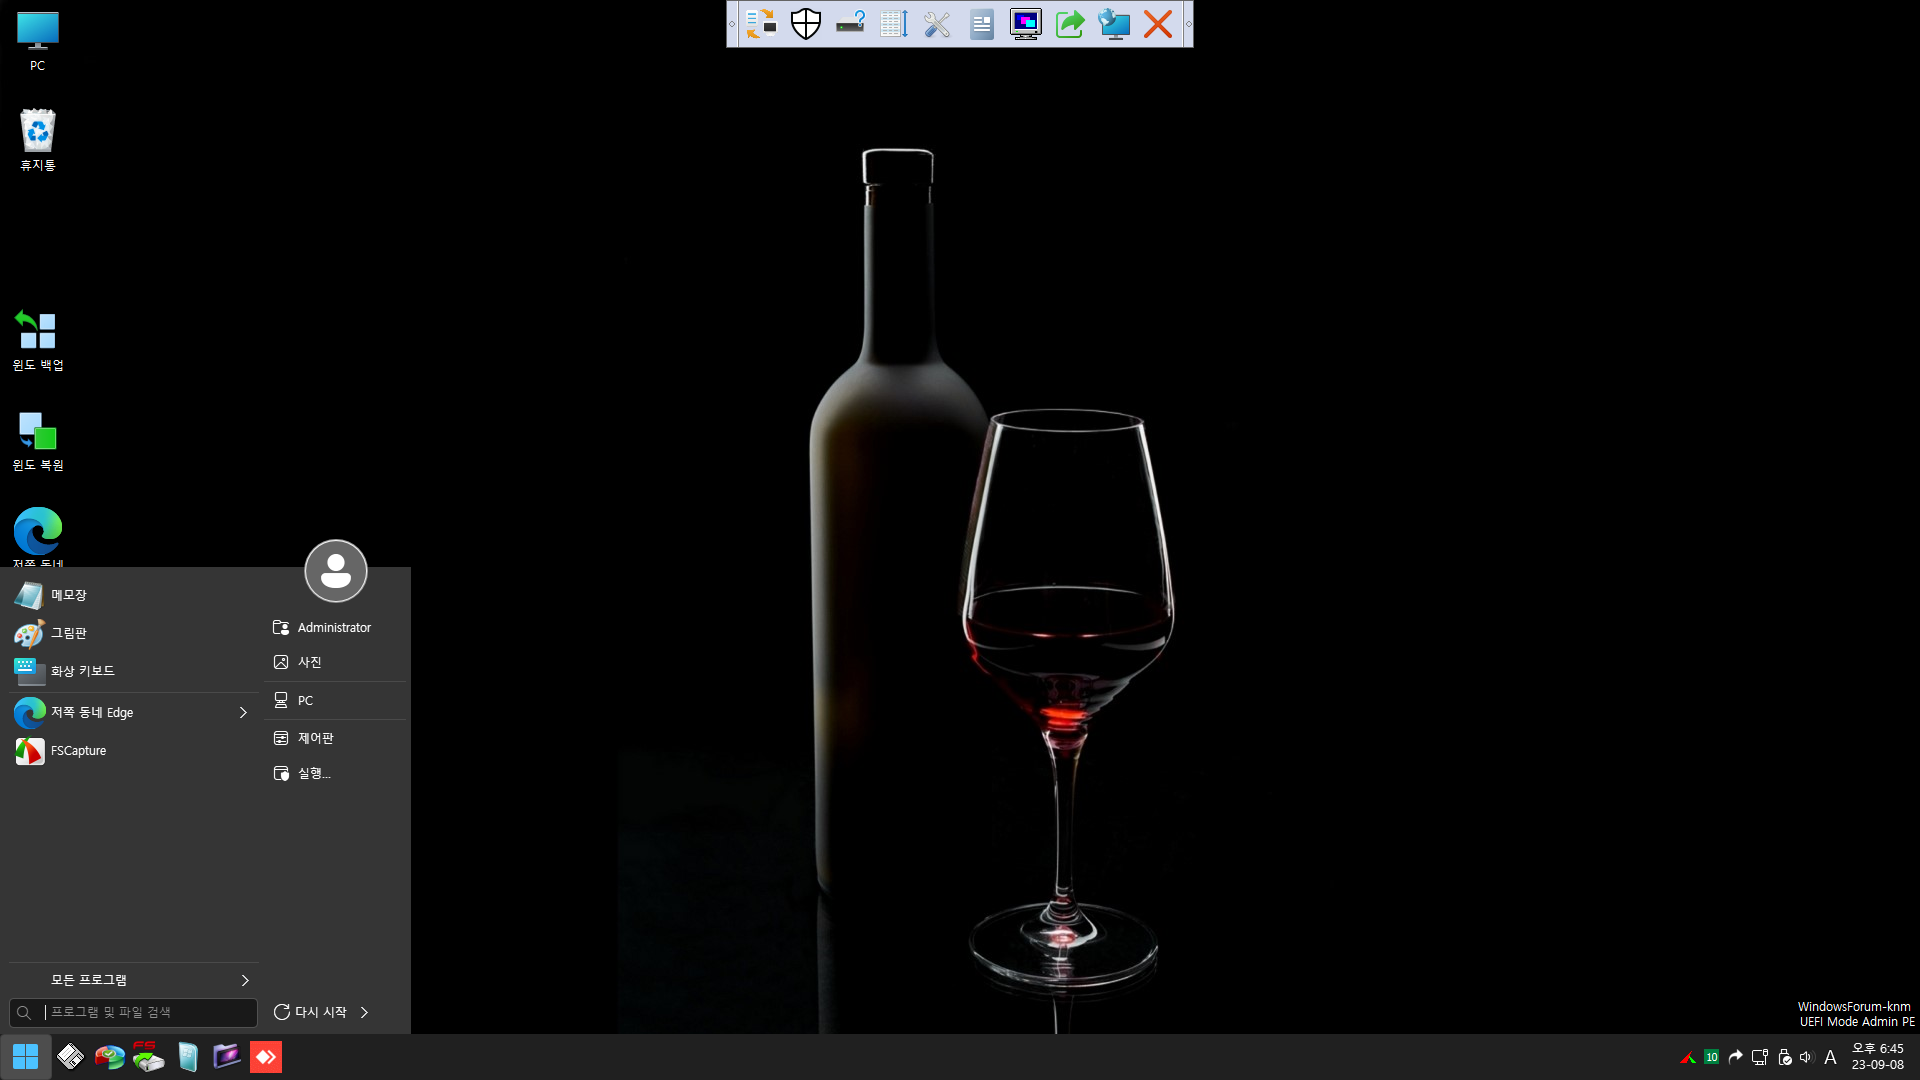Viewport: 1920px width, 1080px height.
Task: Click the 다시 시작 restart button
Action: 310,1012
